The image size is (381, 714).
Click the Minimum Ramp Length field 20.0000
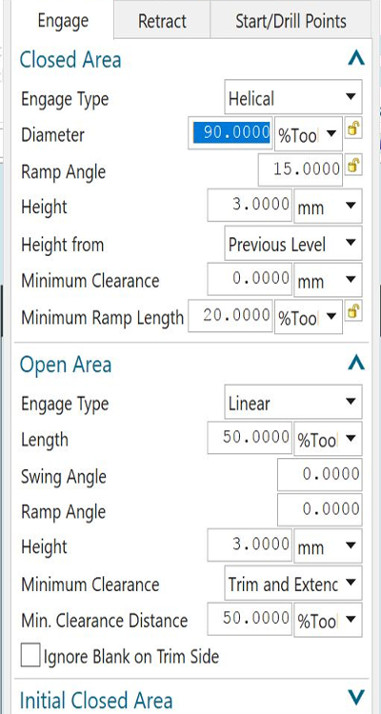point(230,315)
